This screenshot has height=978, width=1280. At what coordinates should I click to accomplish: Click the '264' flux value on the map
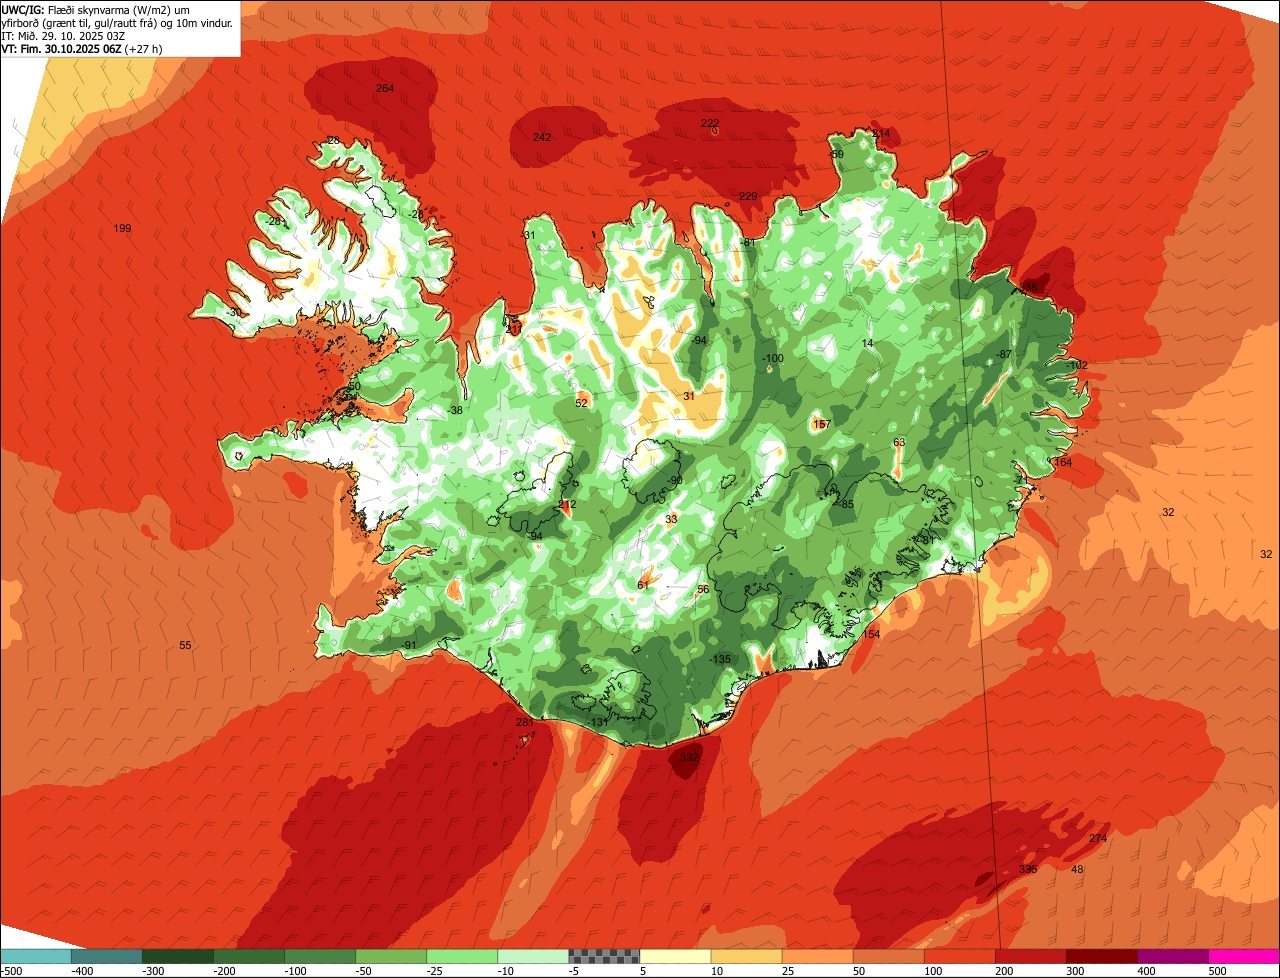pyautogui.click(x=385, y=89)
